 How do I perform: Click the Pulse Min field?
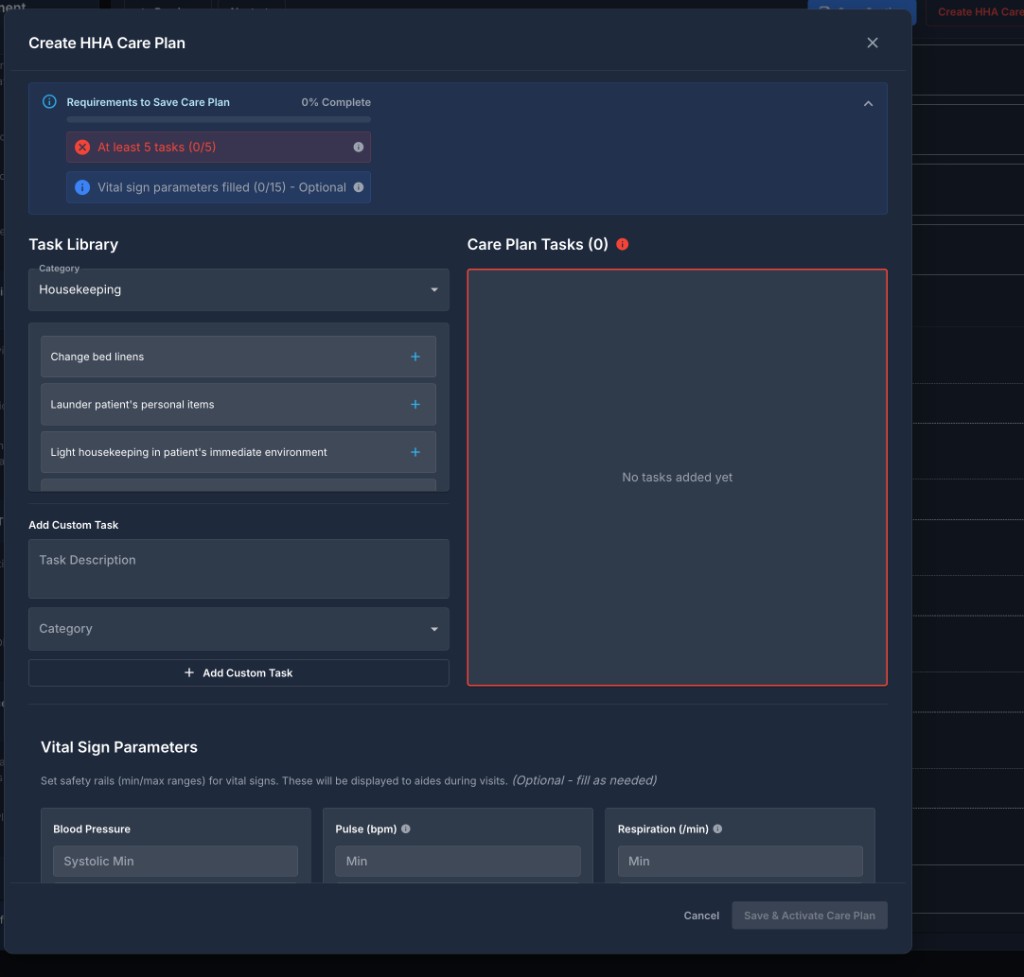(x=457, y=861)
